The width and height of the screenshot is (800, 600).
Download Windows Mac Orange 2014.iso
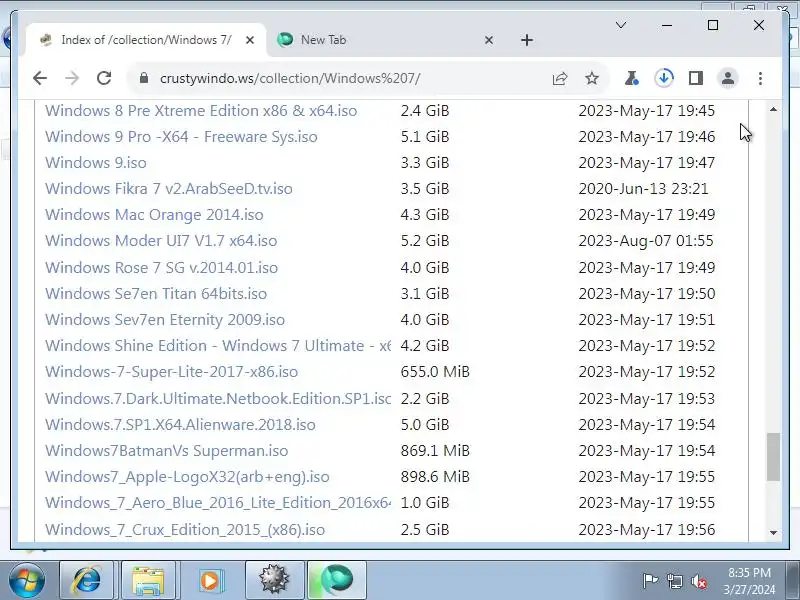(154, 215)
